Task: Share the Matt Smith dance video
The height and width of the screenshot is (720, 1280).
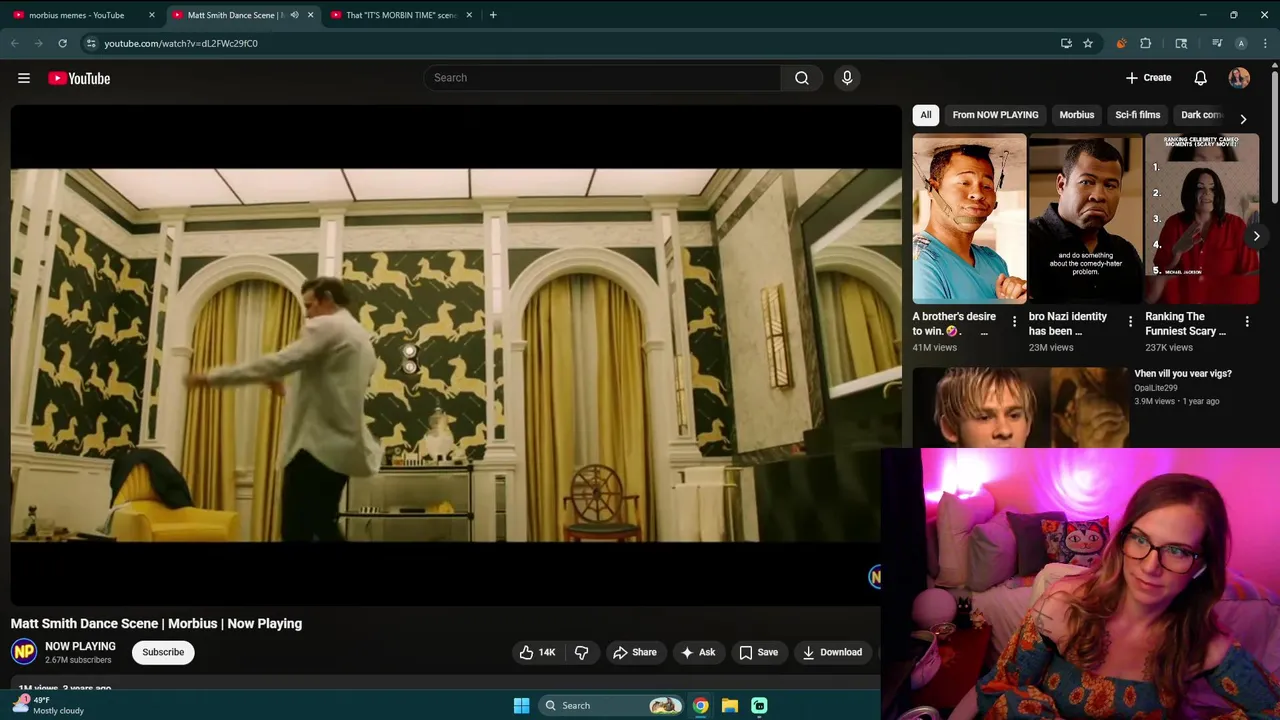Action: pos(635,652)
